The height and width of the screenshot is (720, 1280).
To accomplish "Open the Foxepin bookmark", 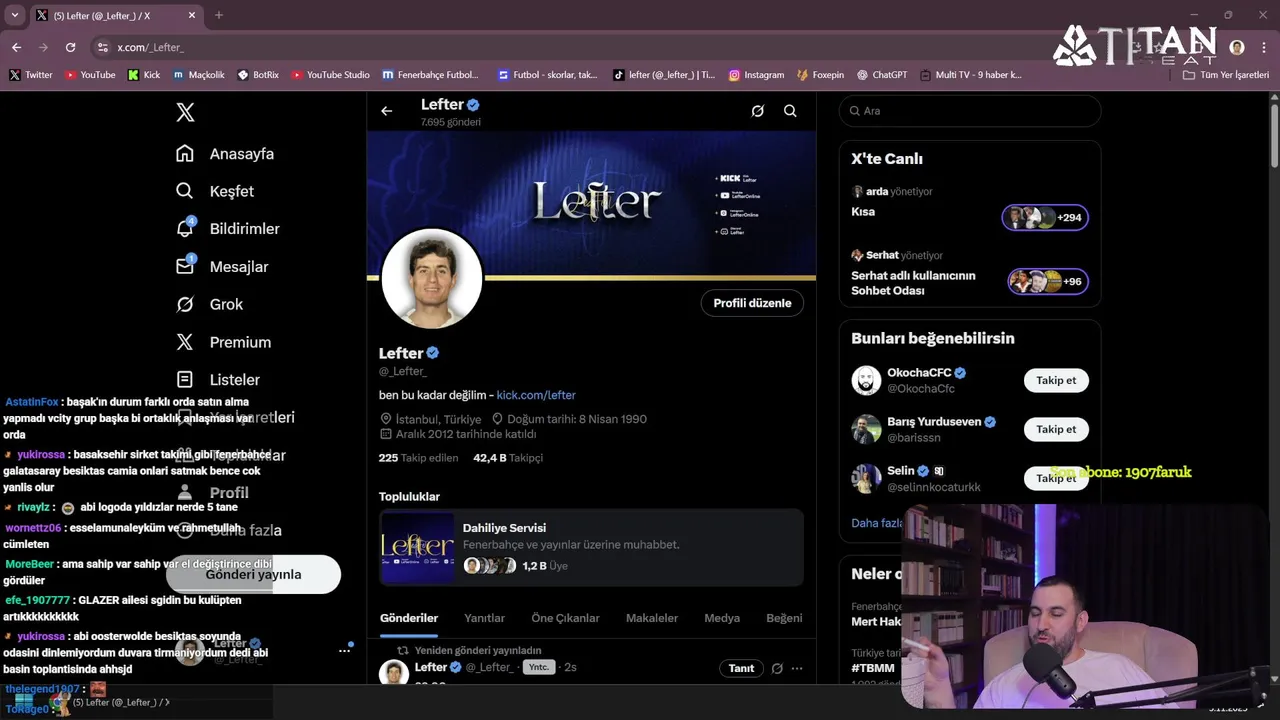I will pos(820,75).
